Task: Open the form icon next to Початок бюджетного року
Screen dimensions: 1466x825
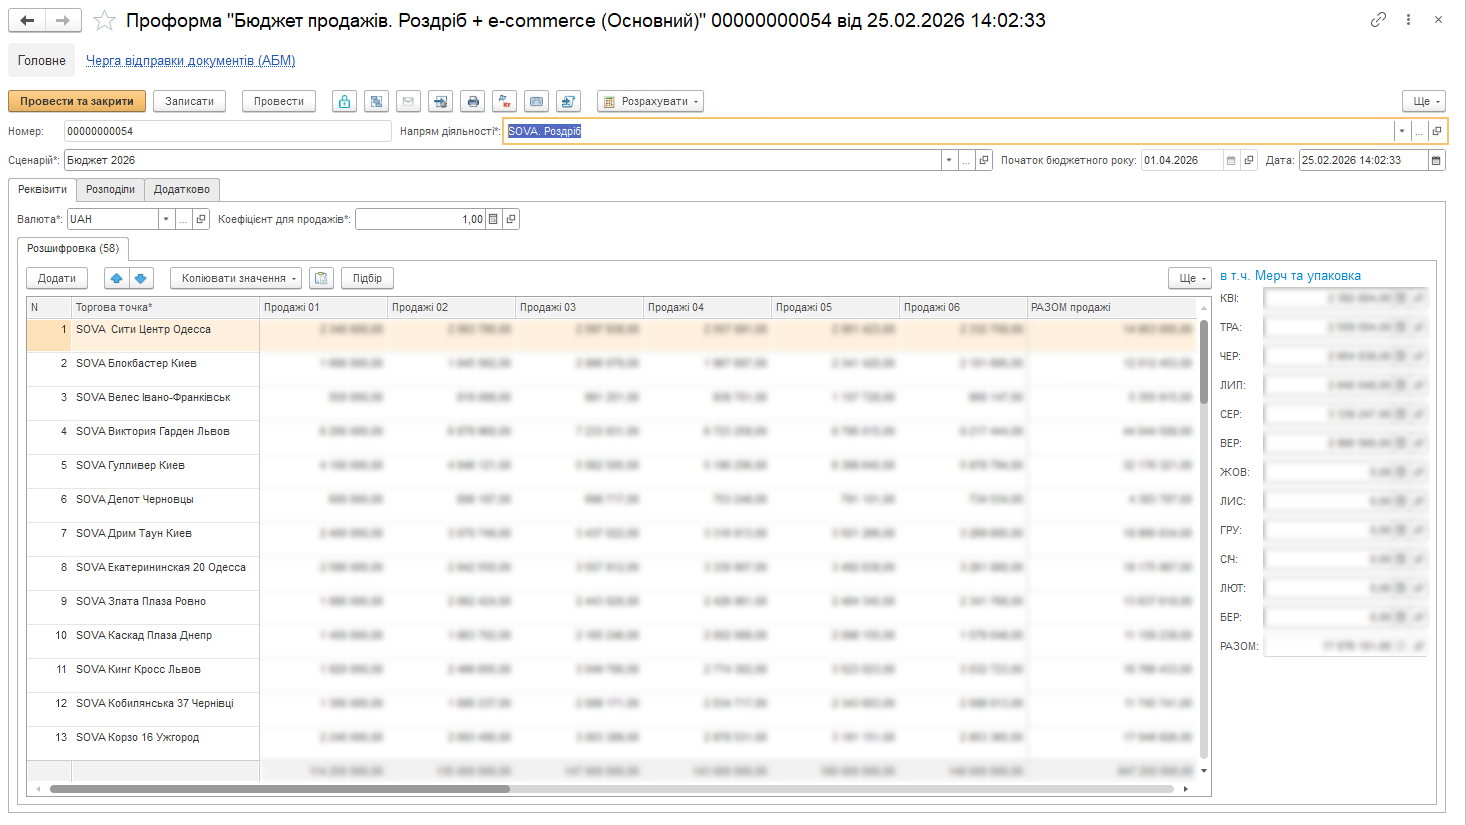Action: (x=1249, y=160)
